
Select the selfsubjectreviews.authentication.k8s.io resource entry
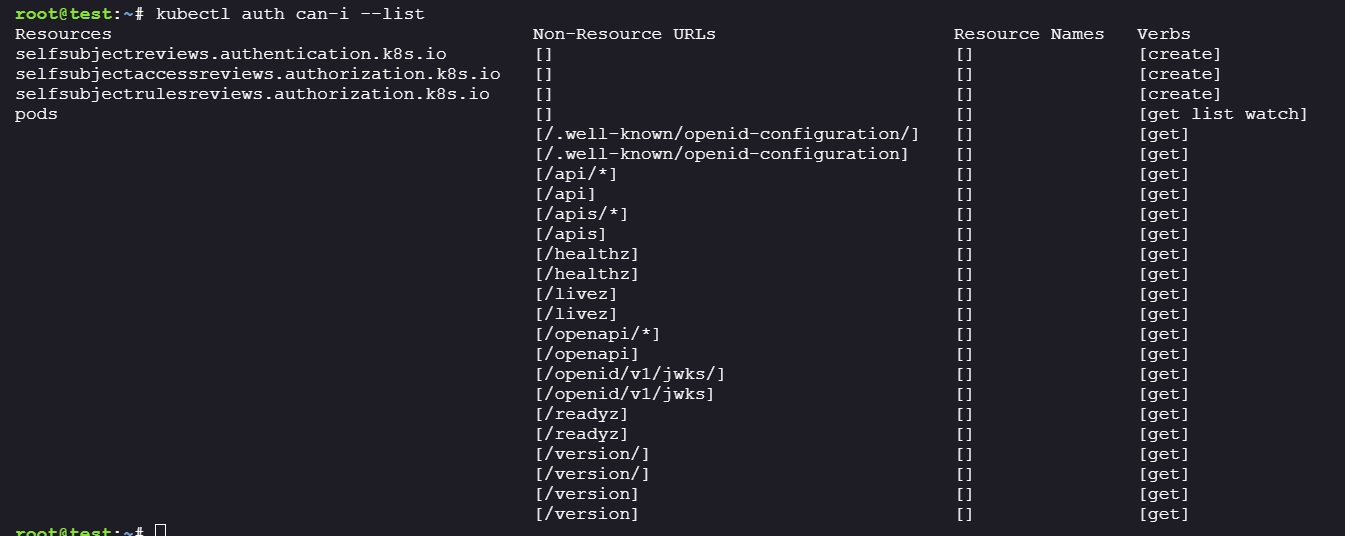point(231,54)
